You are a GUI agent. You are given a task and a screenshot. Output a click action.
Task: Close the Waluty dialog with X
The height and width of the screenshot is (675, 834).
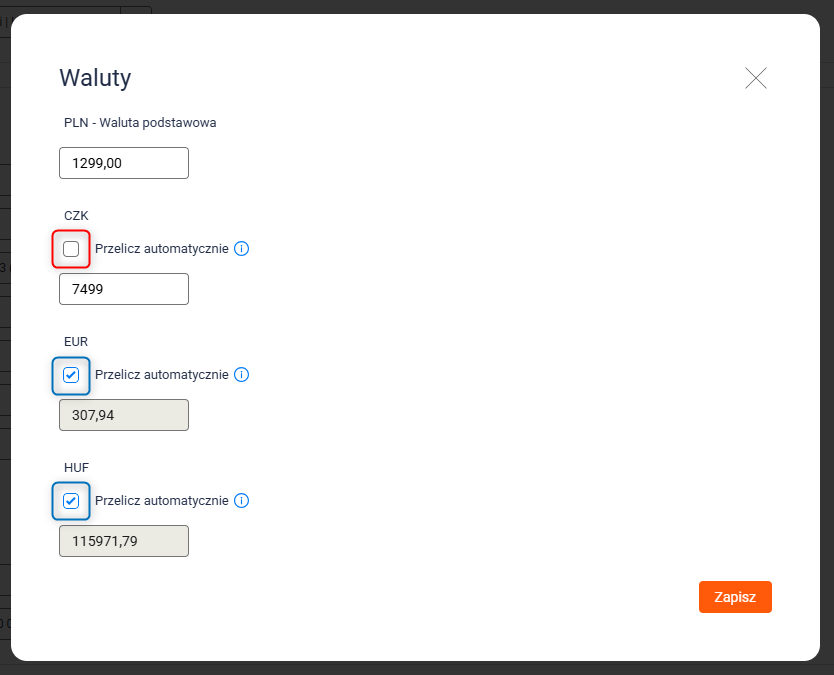tap(756, 78)
